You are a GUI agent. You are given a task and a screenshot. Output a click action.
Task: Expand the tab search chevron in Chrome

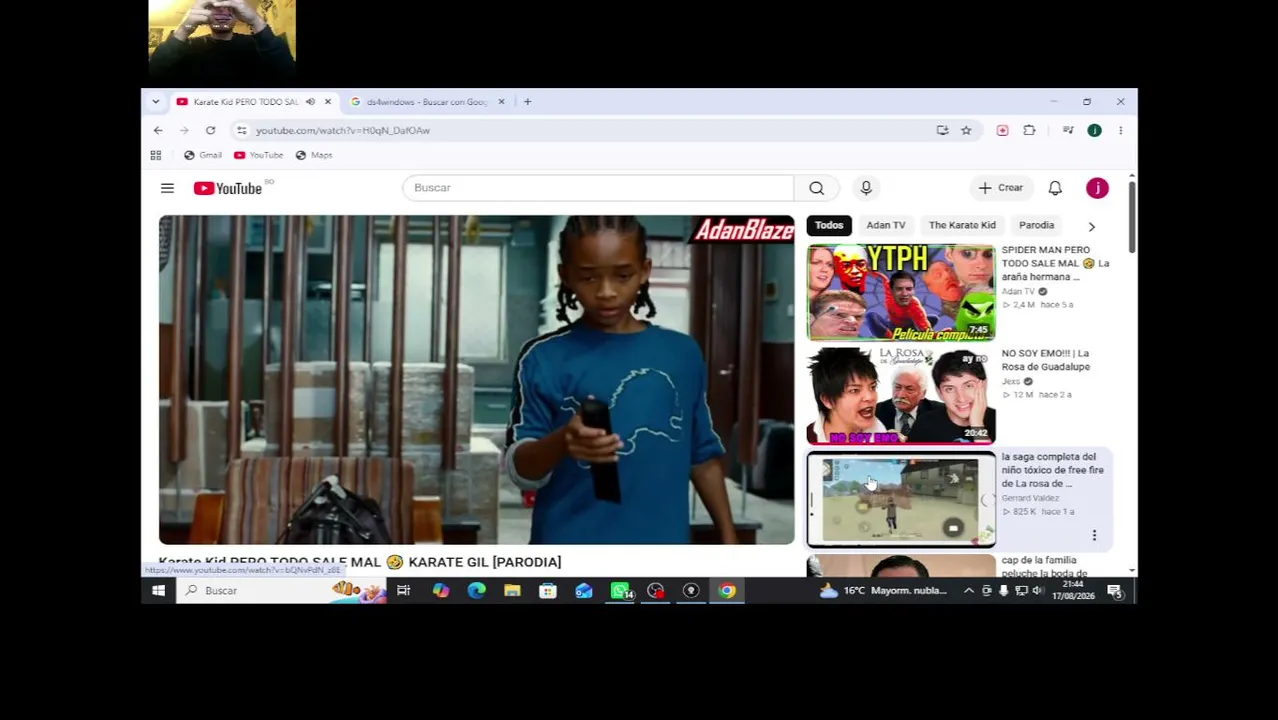(155, 101)
